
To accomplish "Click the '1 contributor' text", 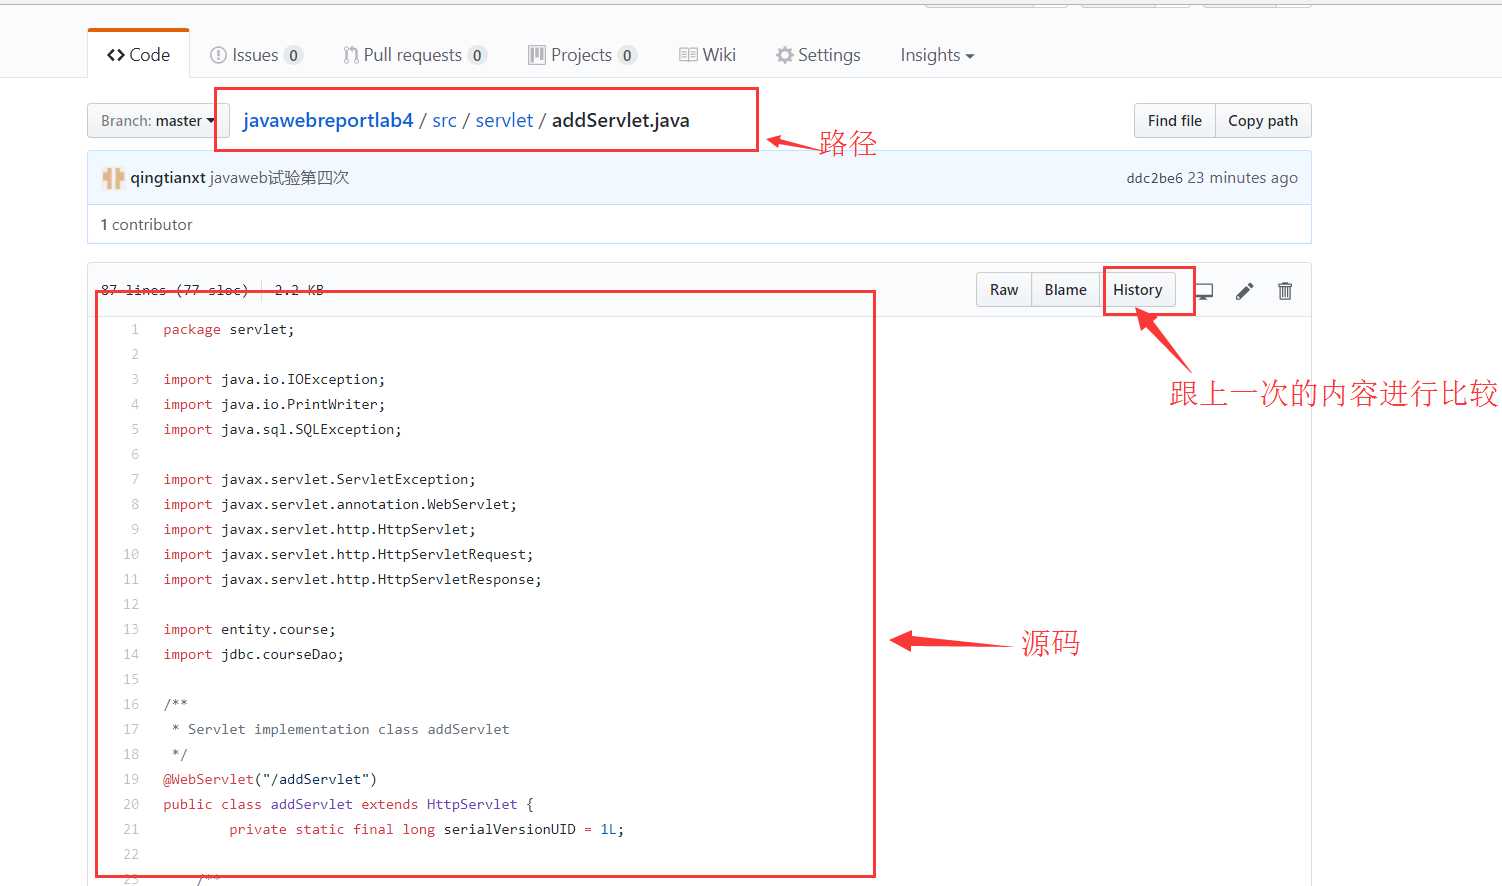I will pos(146,225).
